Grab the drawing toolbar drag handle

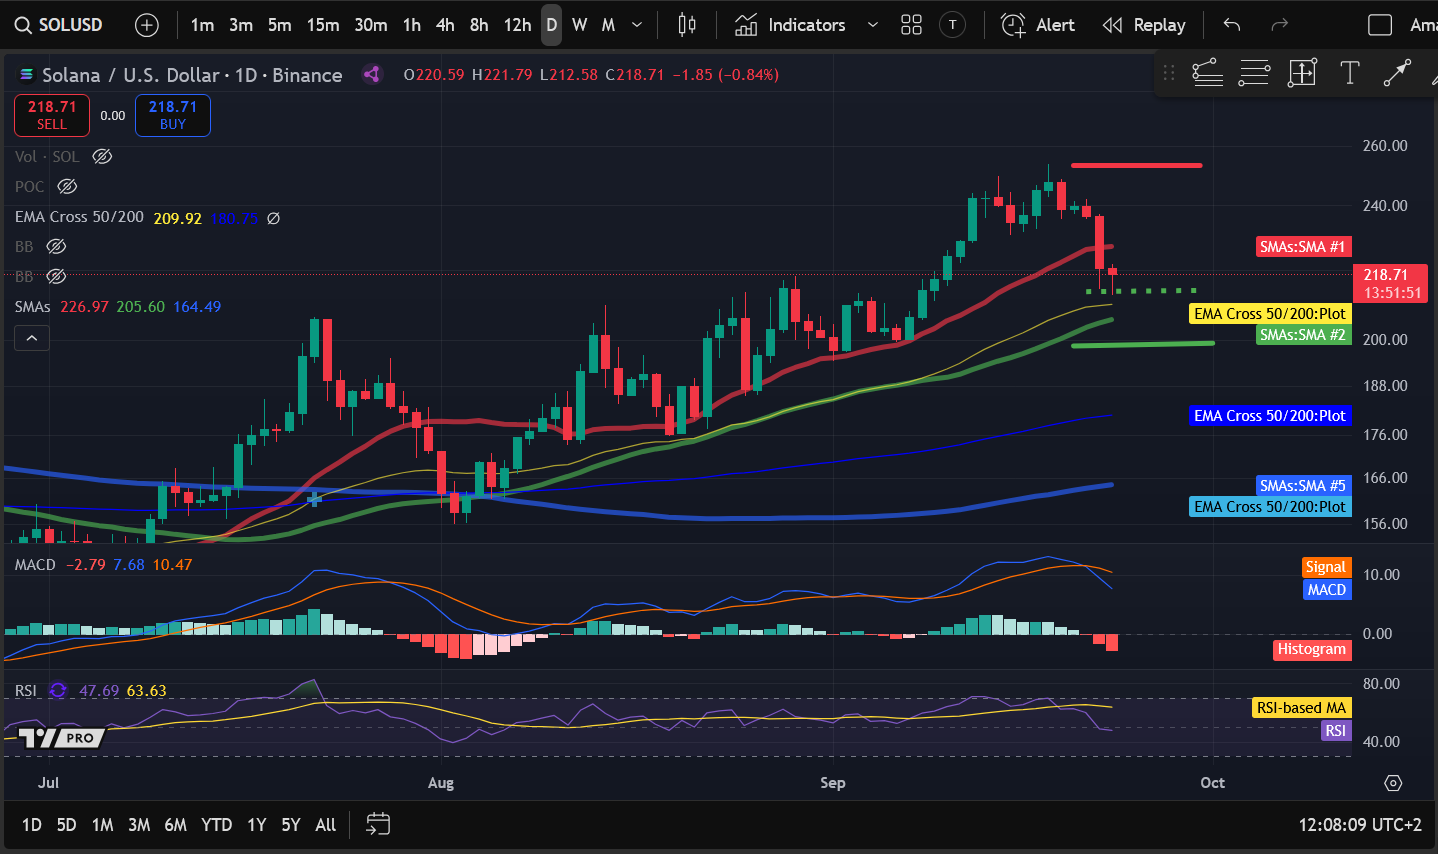(x=1168, y=73)
